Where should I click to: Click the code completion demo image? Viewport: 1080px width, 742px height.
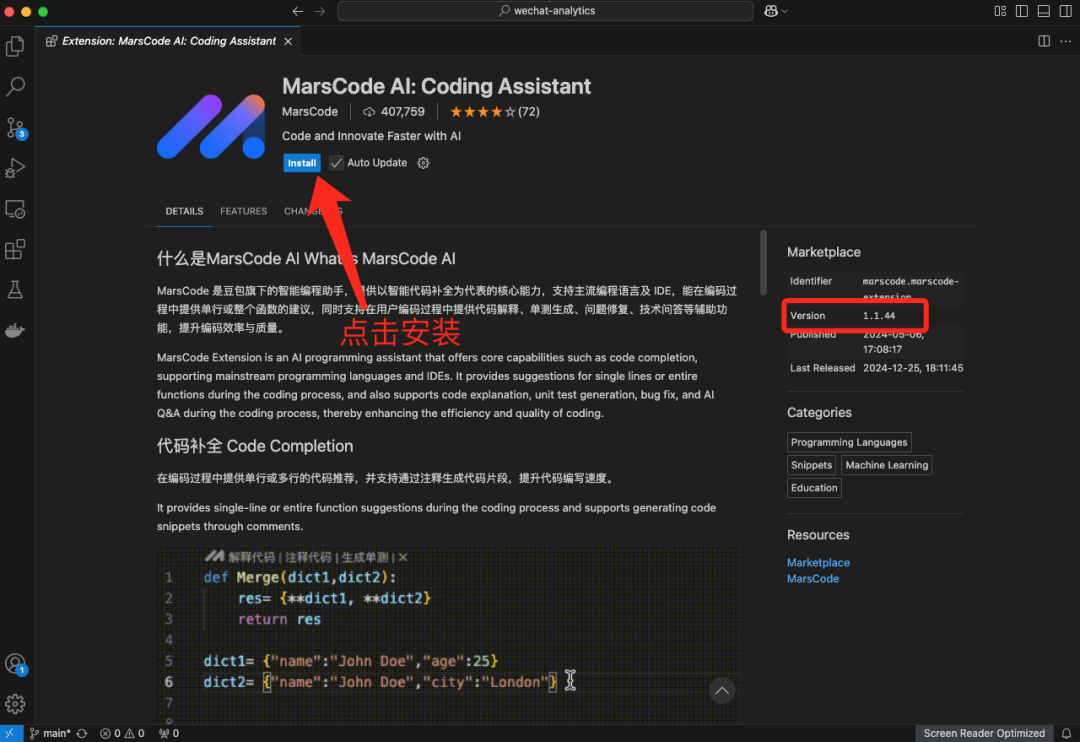pos(448,635)
